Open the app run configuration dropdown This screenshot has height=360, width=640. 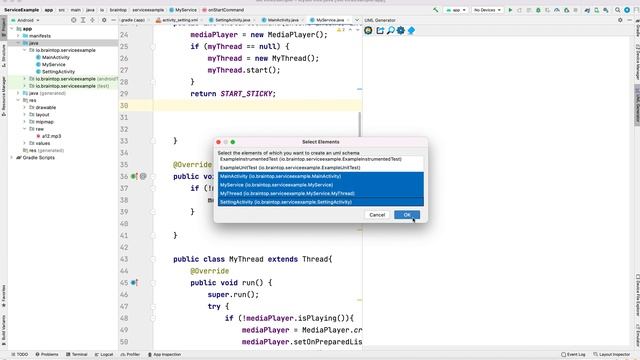point(456,10)
